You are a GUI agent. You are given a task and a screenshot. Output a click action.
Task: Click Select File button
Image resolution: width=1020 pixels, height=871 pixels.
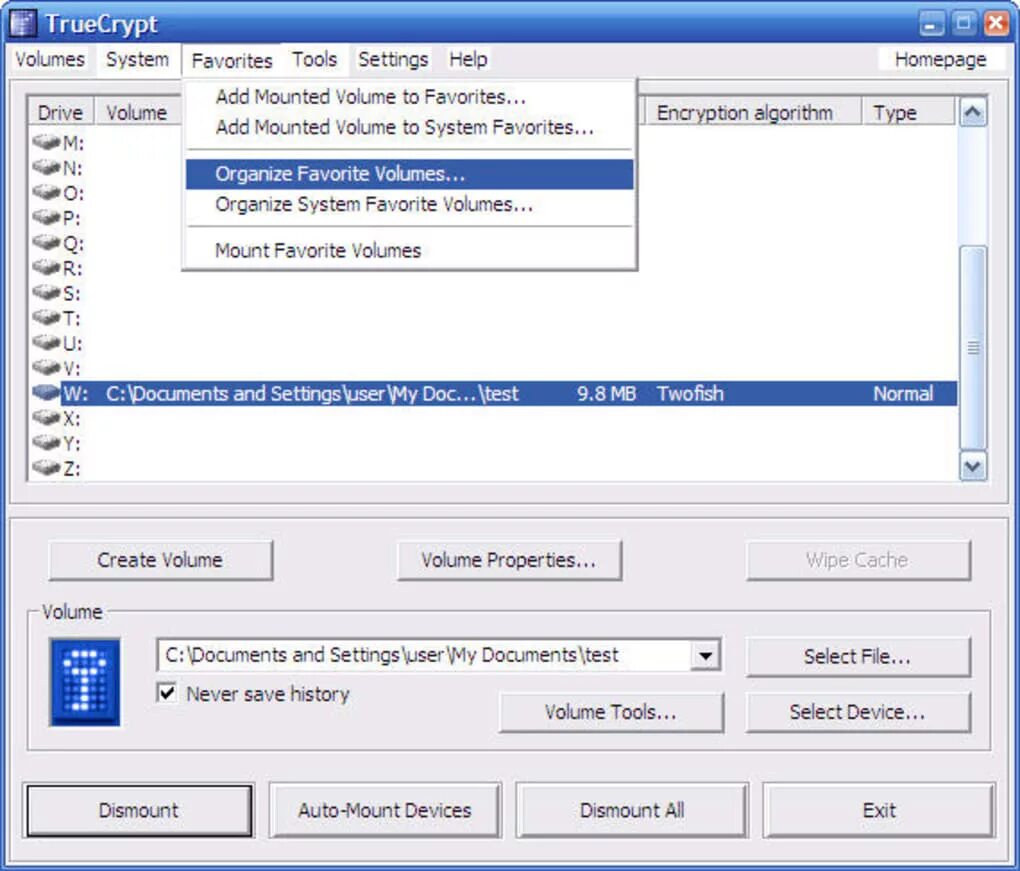858,656
